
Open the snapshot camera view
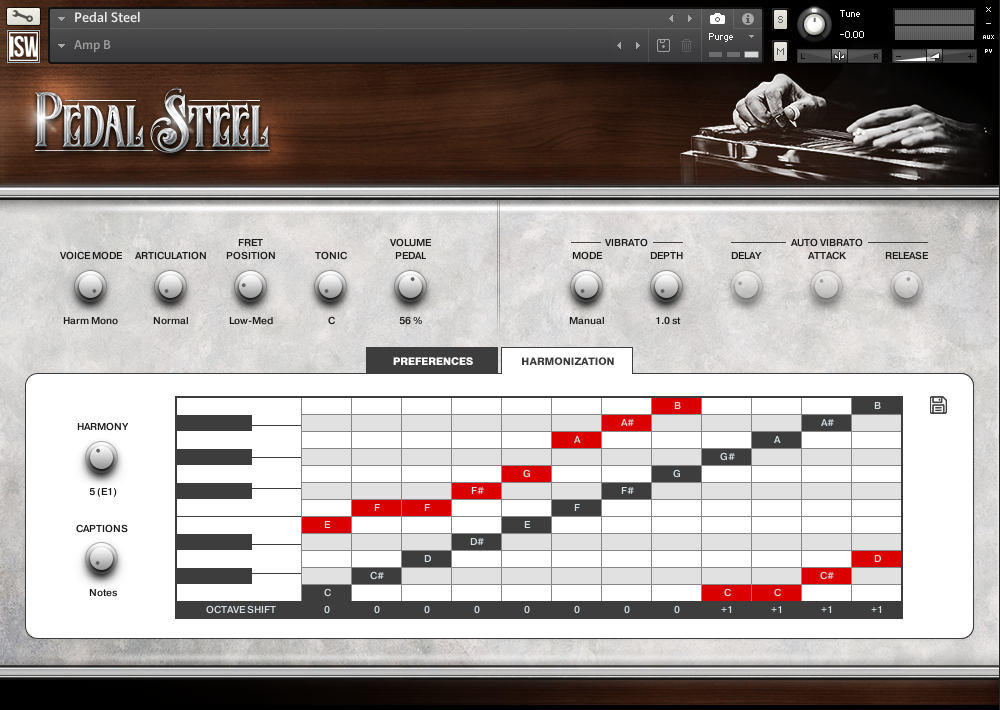click(x=717, y=18)
